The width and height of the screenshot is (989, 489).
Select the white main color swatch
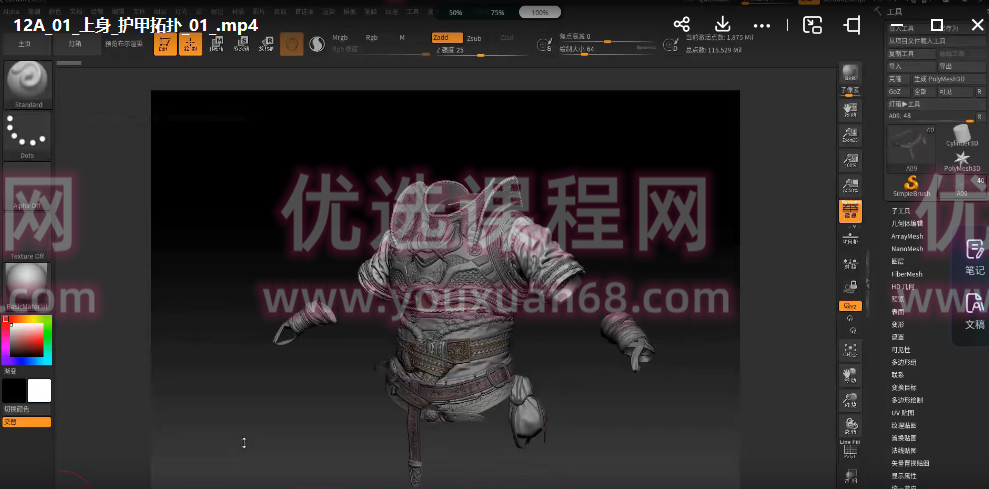coord(39,391)
